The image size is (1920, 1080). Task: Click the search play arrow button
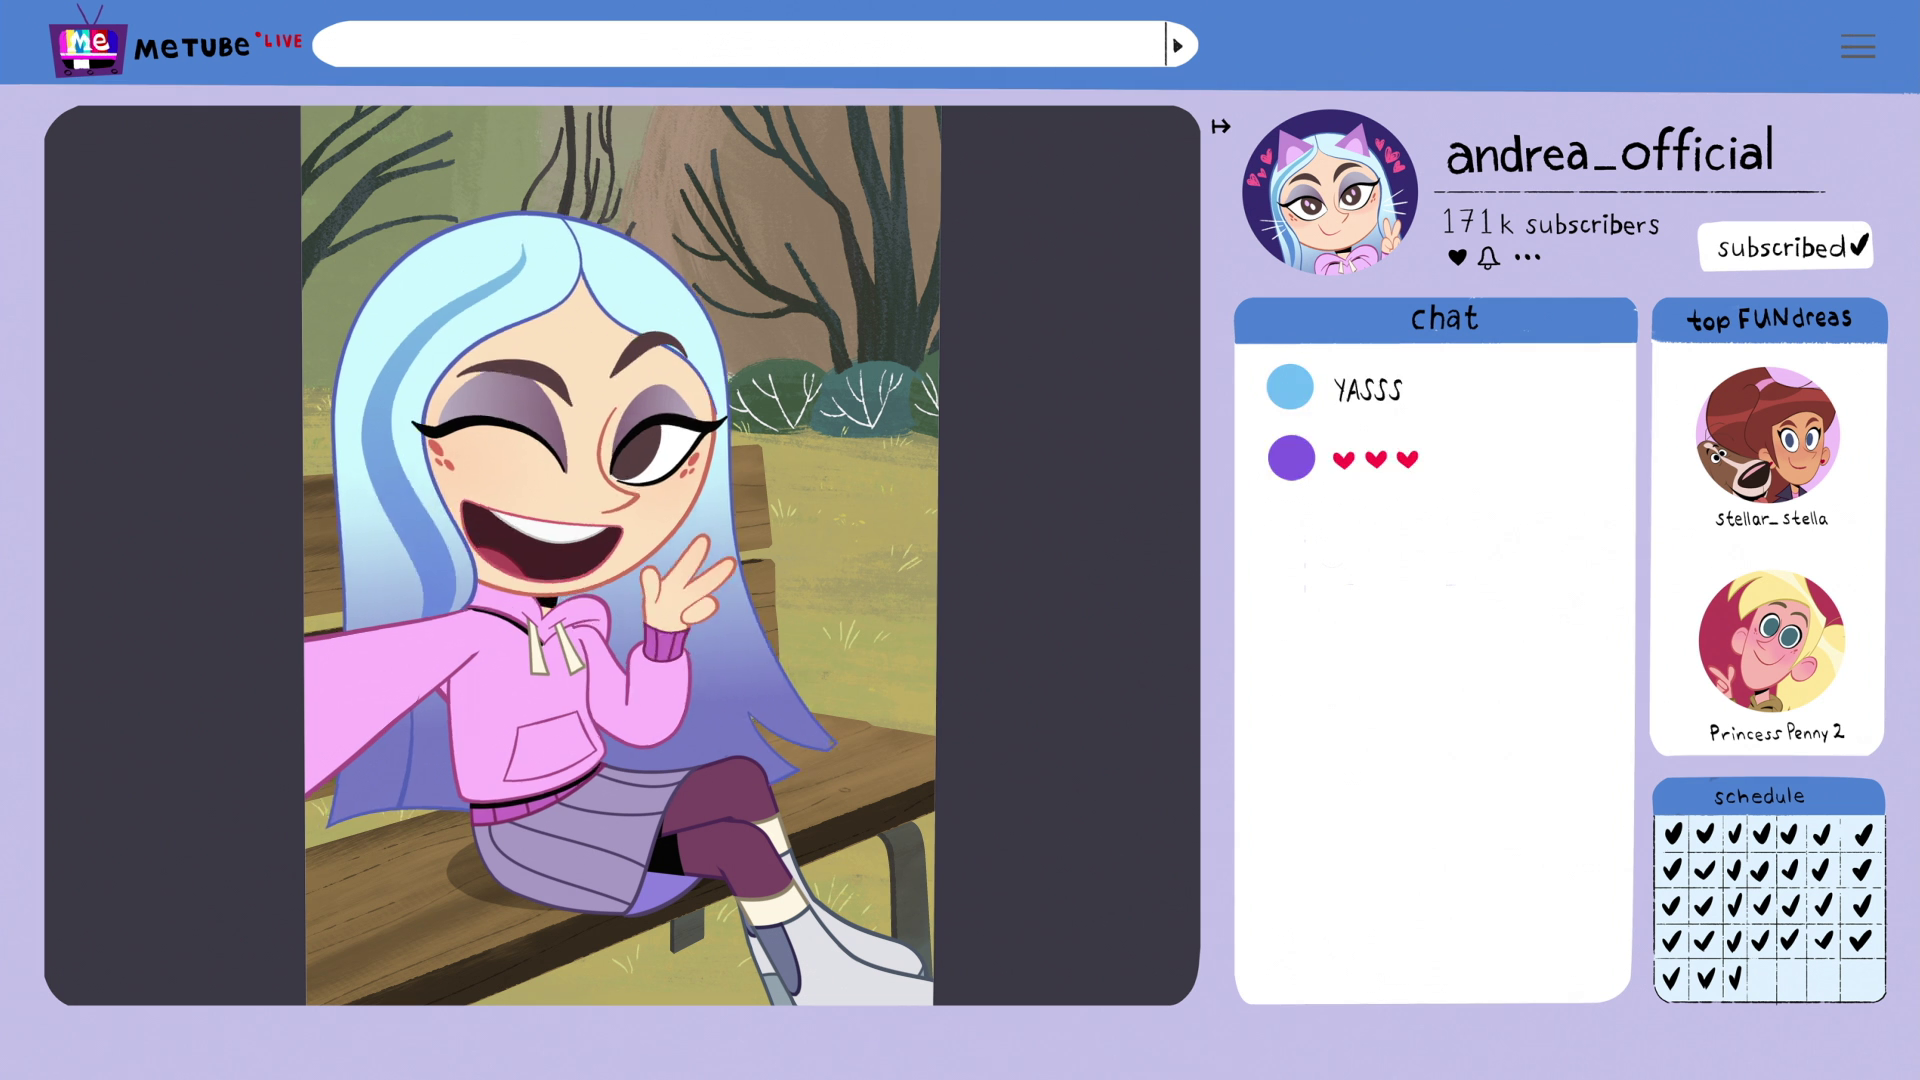(x=1181, y=45)
